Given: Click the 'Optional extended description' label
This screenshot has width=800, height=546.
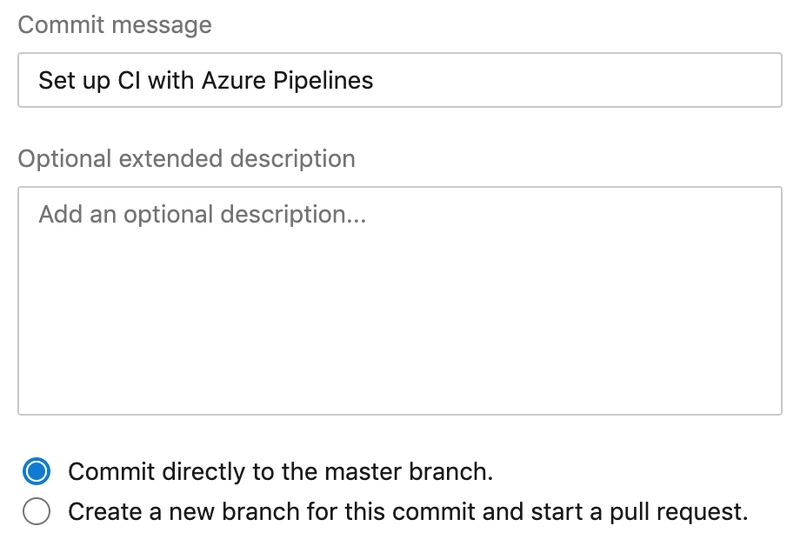Looking at the screenshot, I should coord(186,159).
